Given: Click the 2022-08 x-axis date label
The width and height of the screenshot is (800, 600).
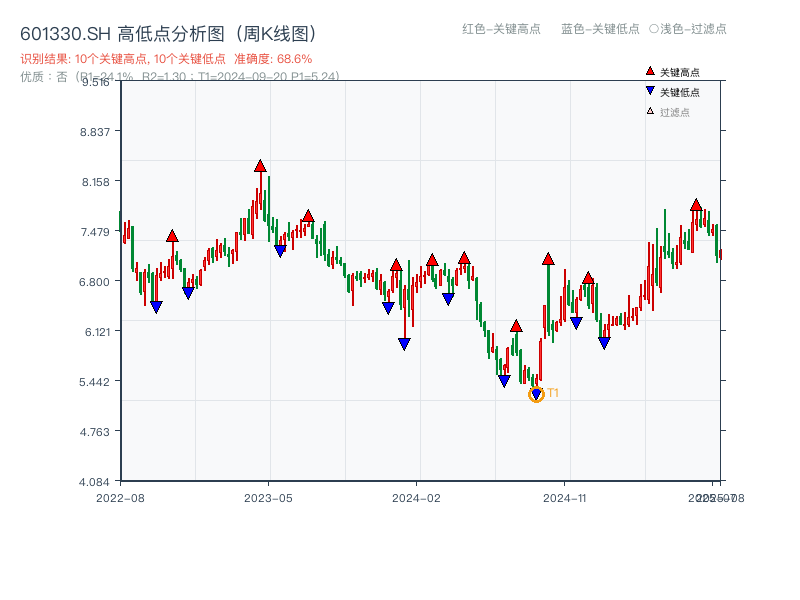Looking at the screenshot, I should click(120, 498).
